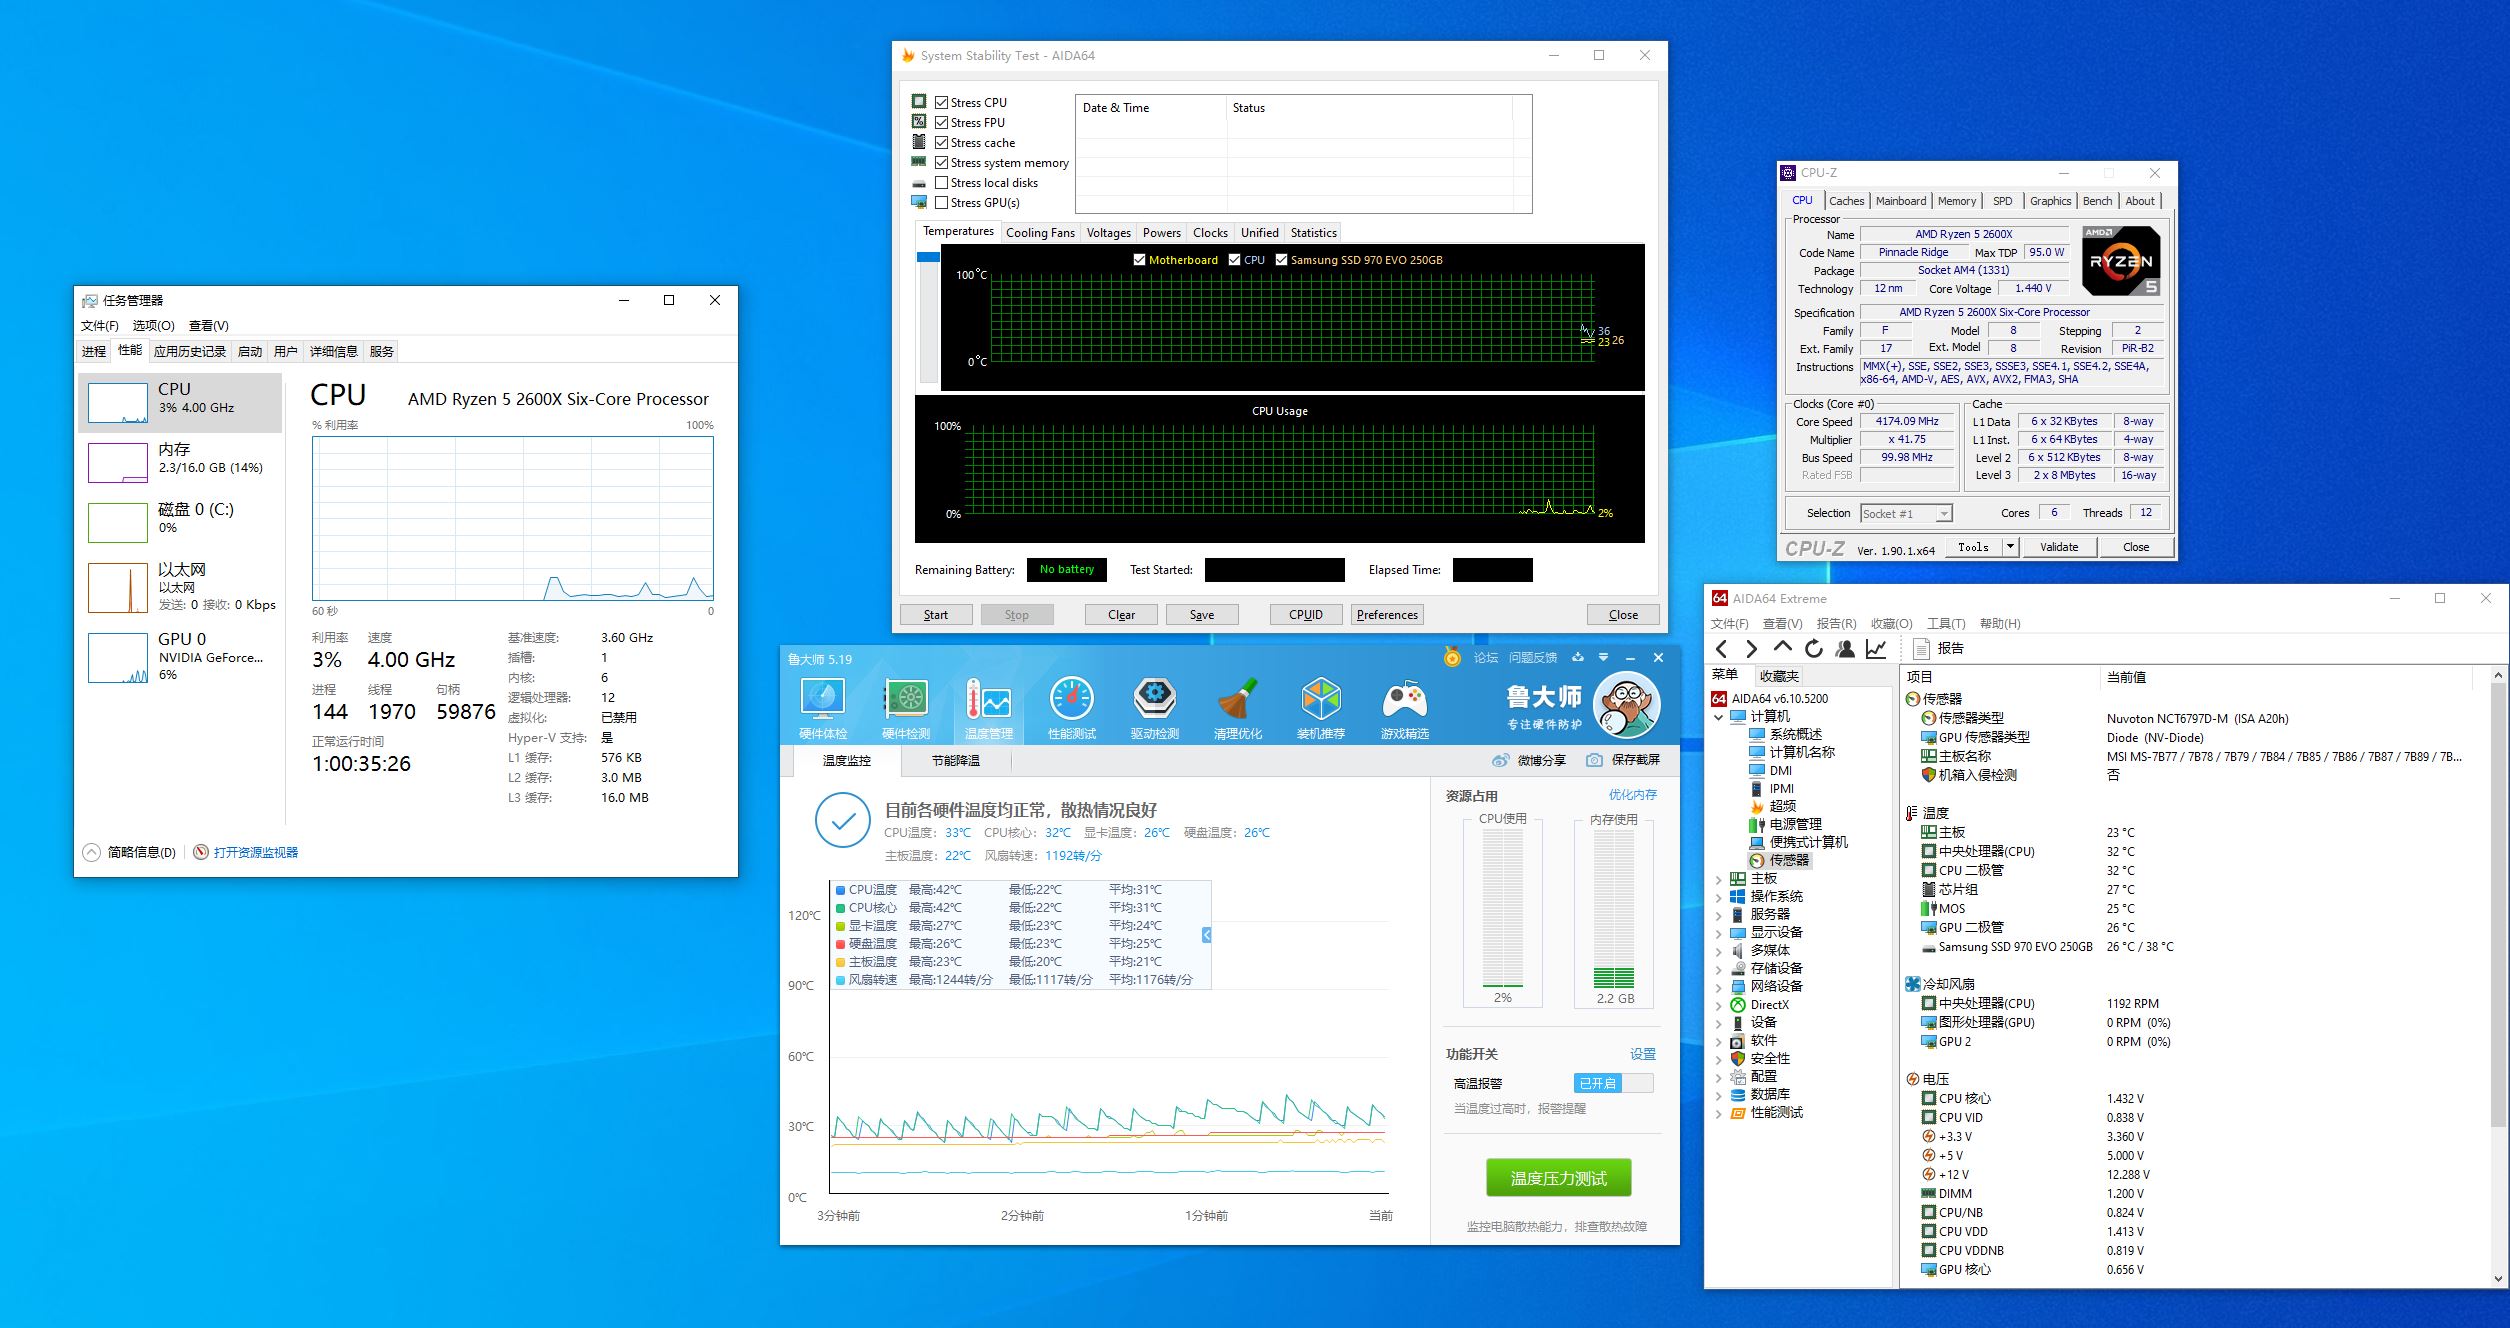The image size is (2510, 1328).
Task: Open the Socket #1 selection dropdown
Action: point(1943,514)
